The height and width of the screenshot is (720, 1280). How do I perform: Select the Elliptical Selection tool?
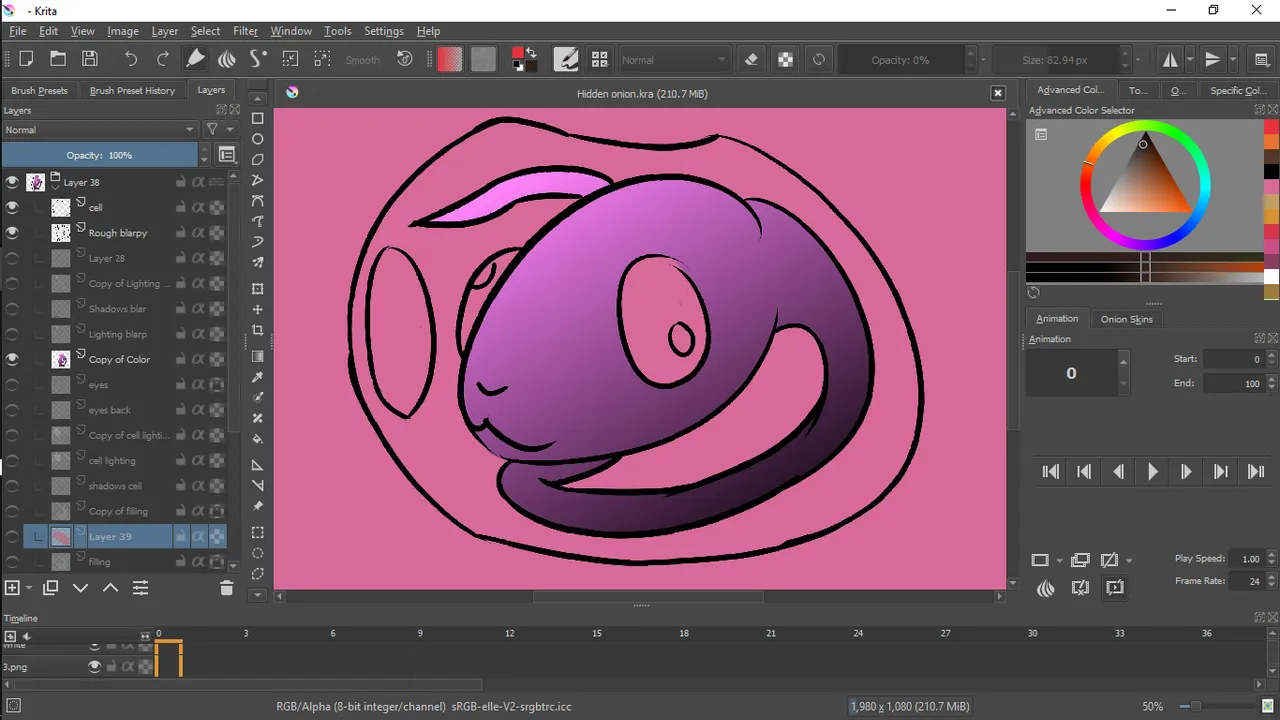coord(258,553)
